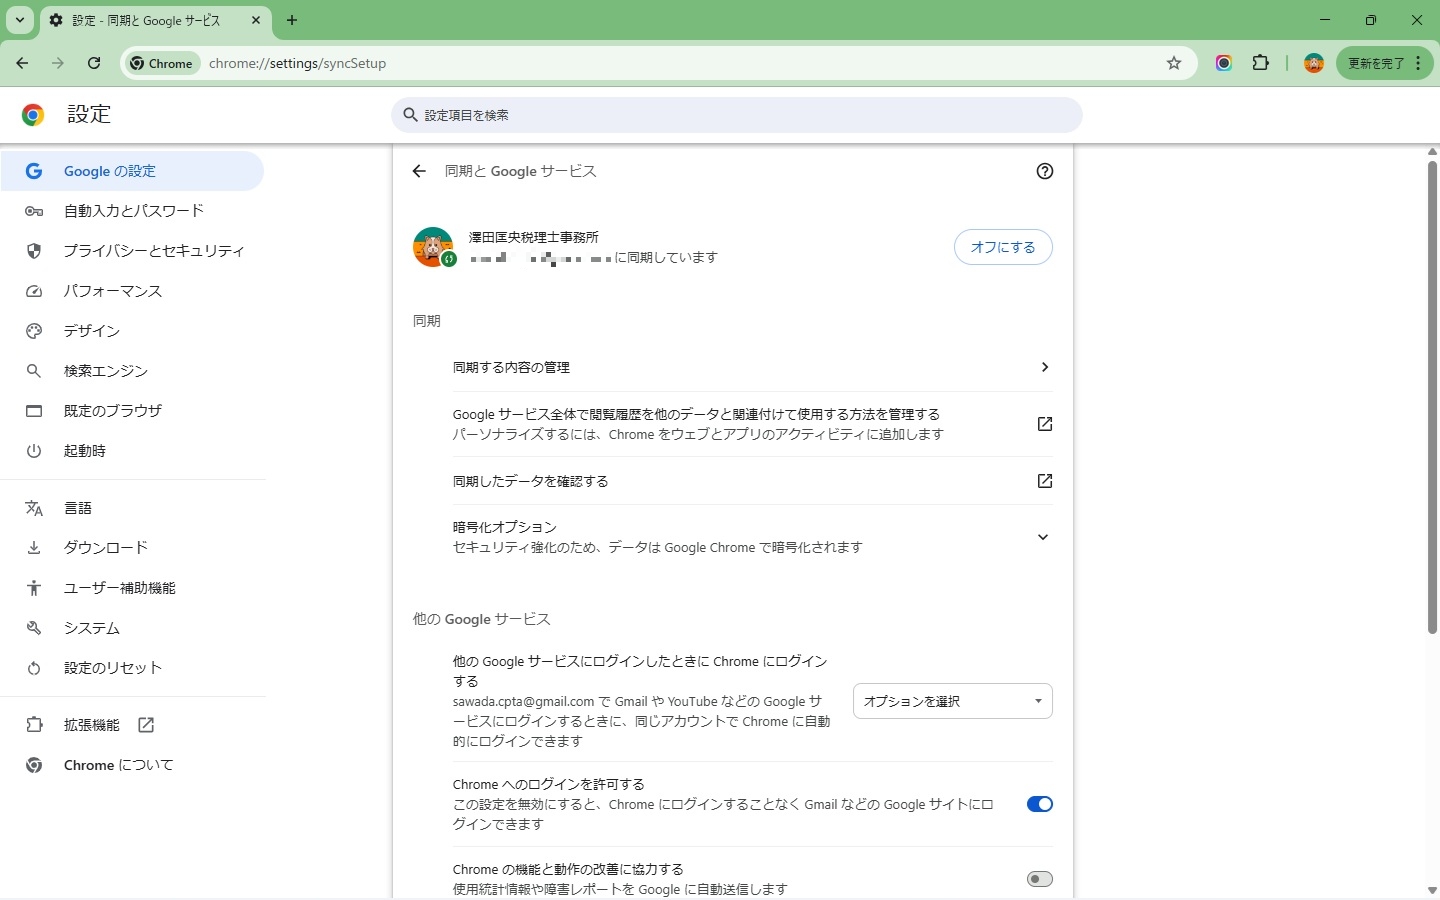The image size is (1440, 900).
Task: Toggle Chrome へのログインを許可する switch
Action: (x=1040, y=804)
